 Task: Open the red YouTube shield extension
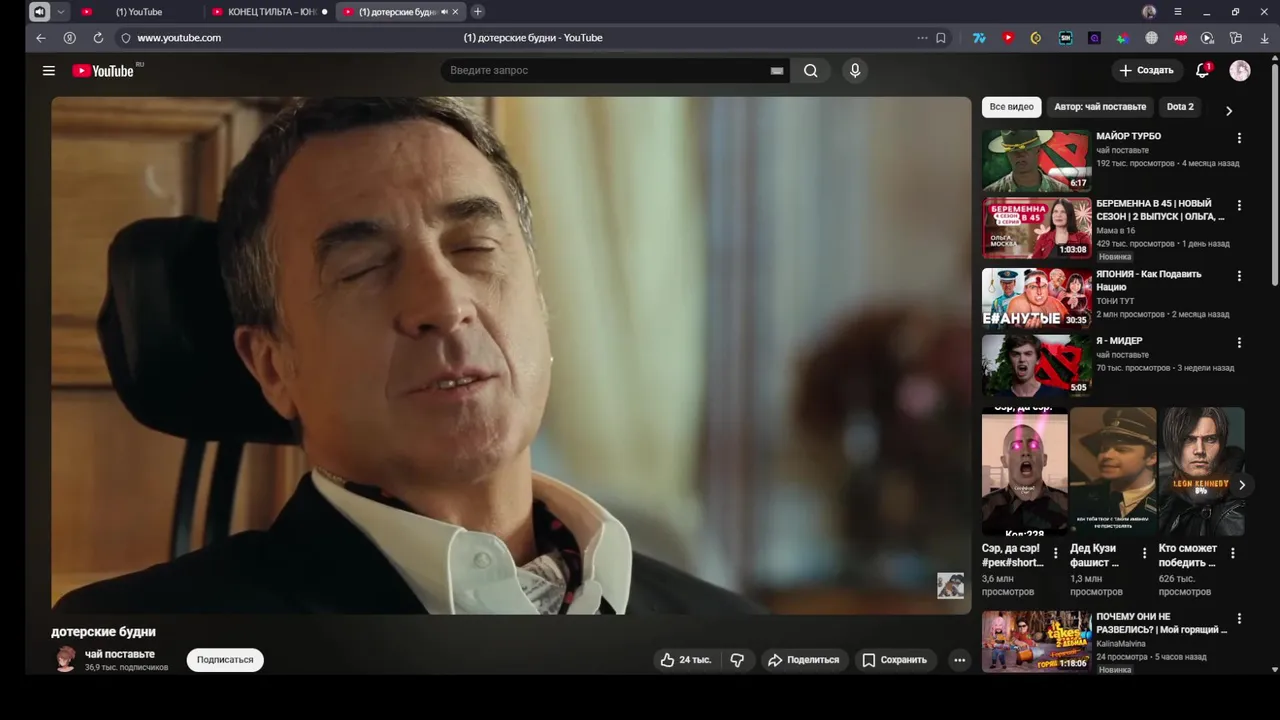tap(1008, 38)
